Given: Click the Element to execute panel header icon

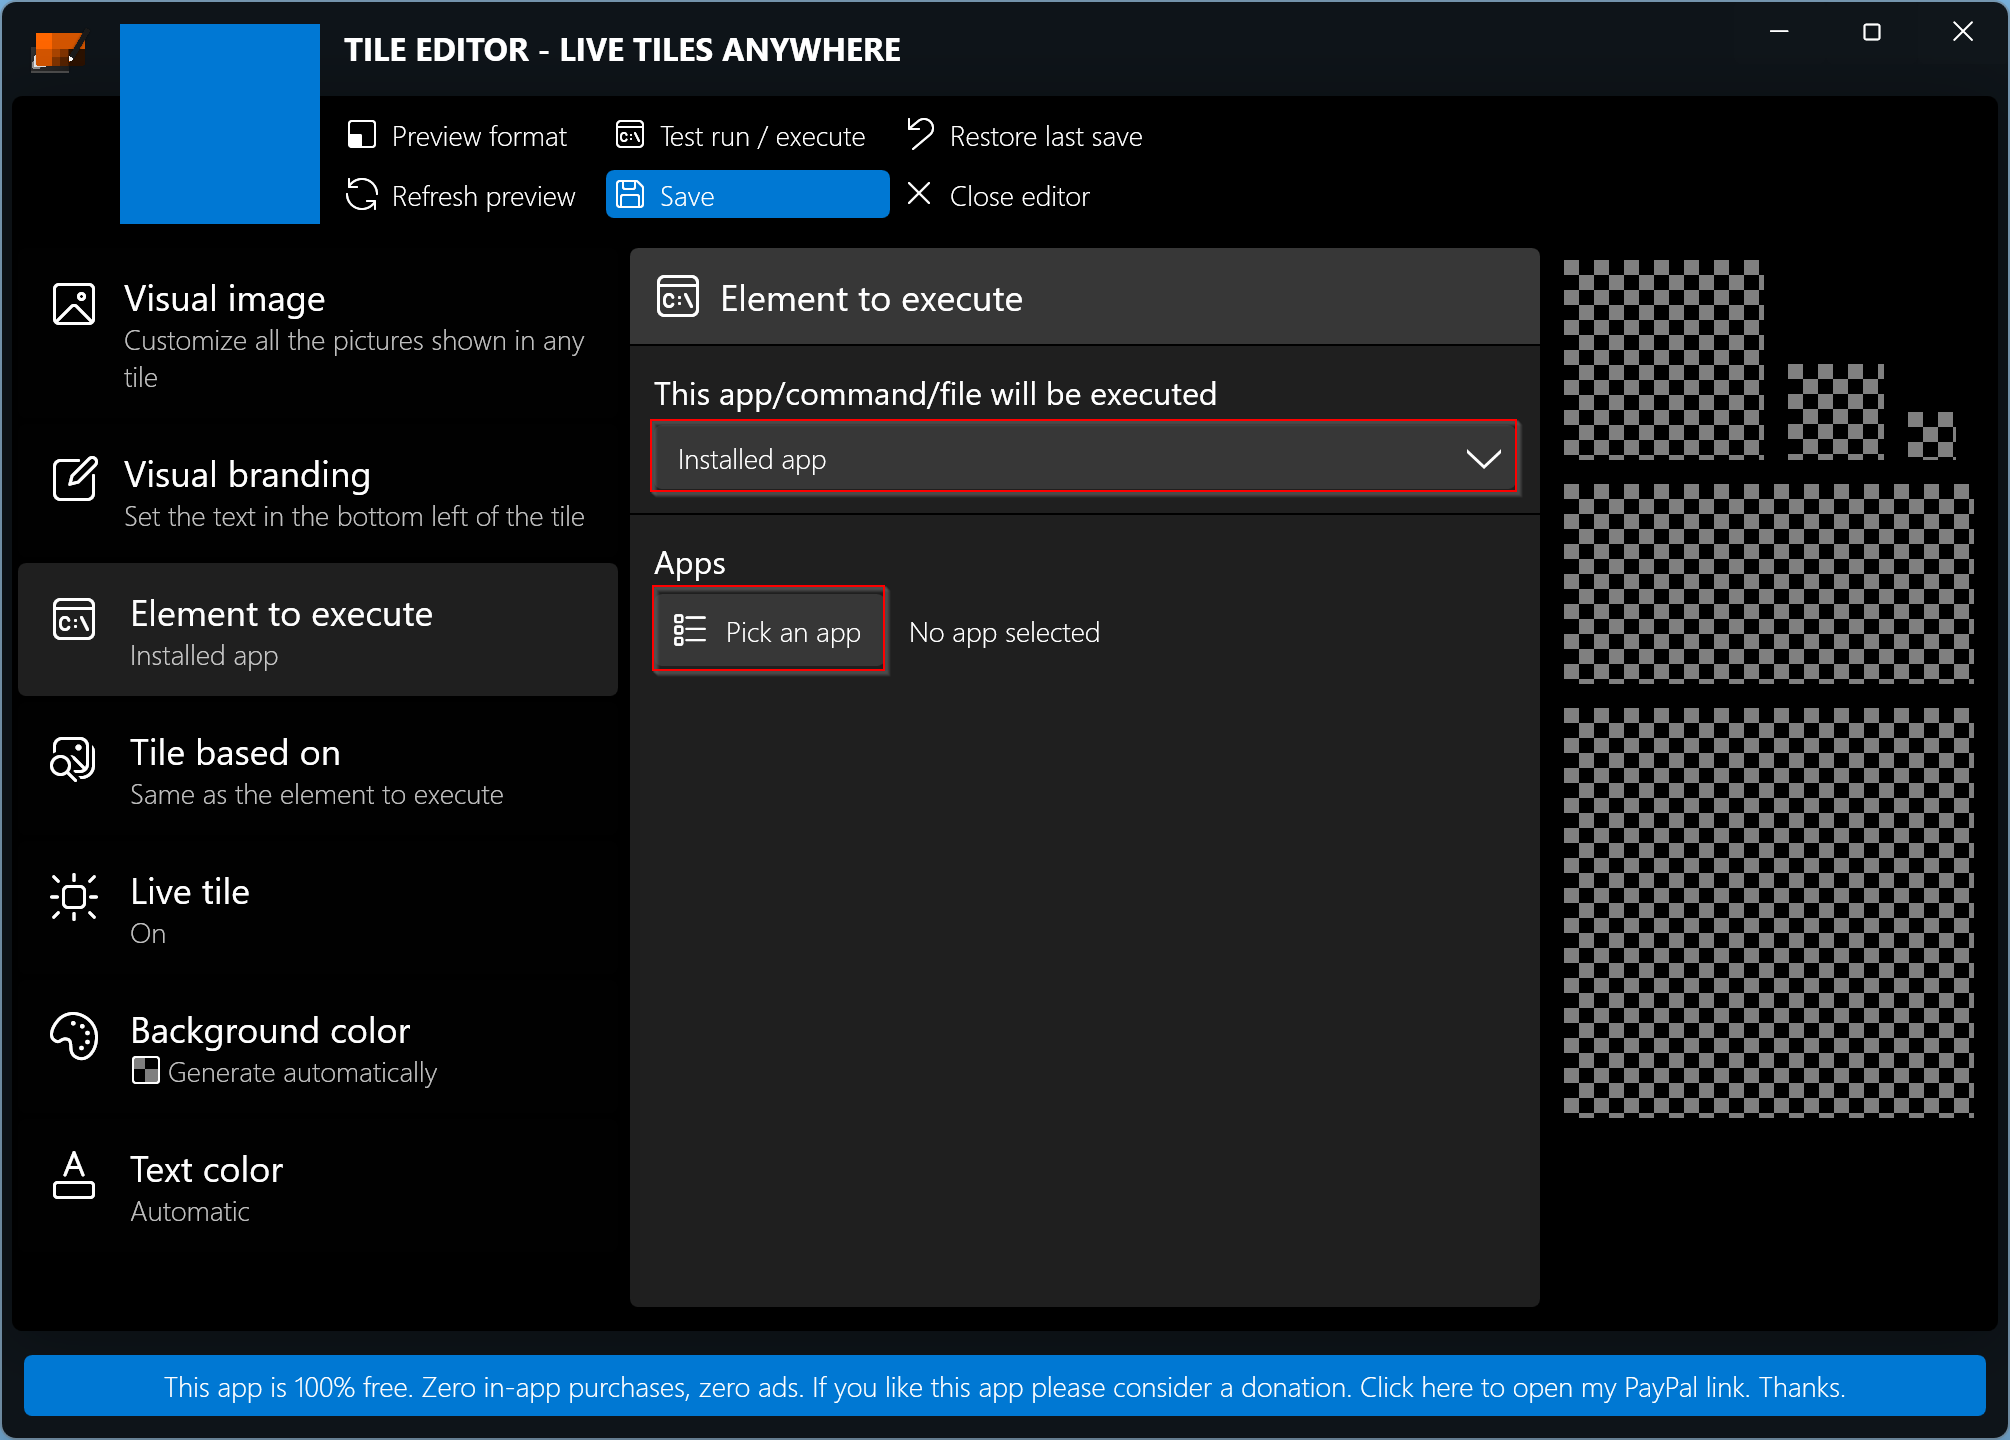Looking at the screenshot, I should (678, 297).
